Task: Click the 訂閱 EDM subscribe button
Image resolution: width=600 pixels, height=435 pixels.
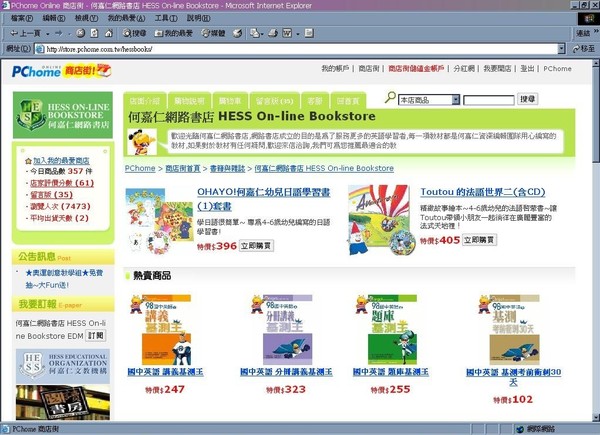Action: (96, 336)
